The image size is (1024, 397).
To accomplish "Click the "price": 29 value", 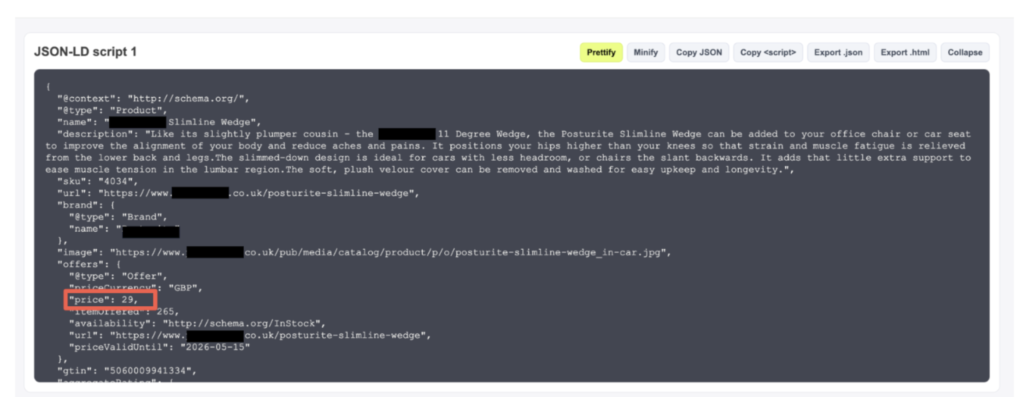I will pos(104,300).
